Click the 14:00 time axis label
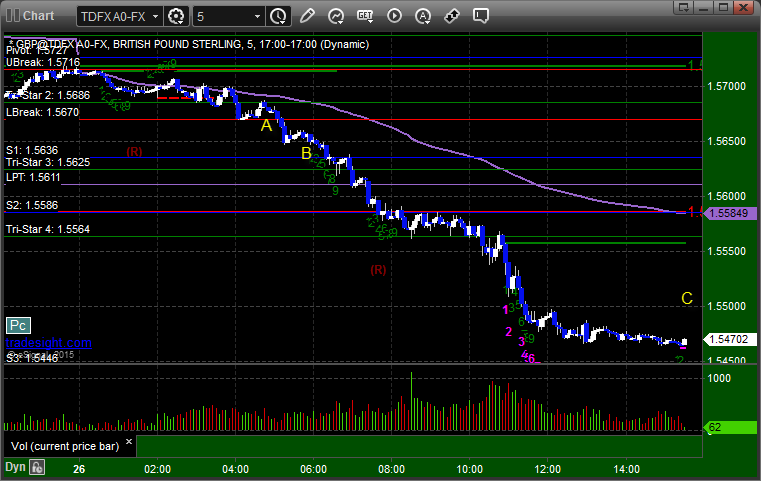Screen dimensions: 761x481 (x=626, y=469)
